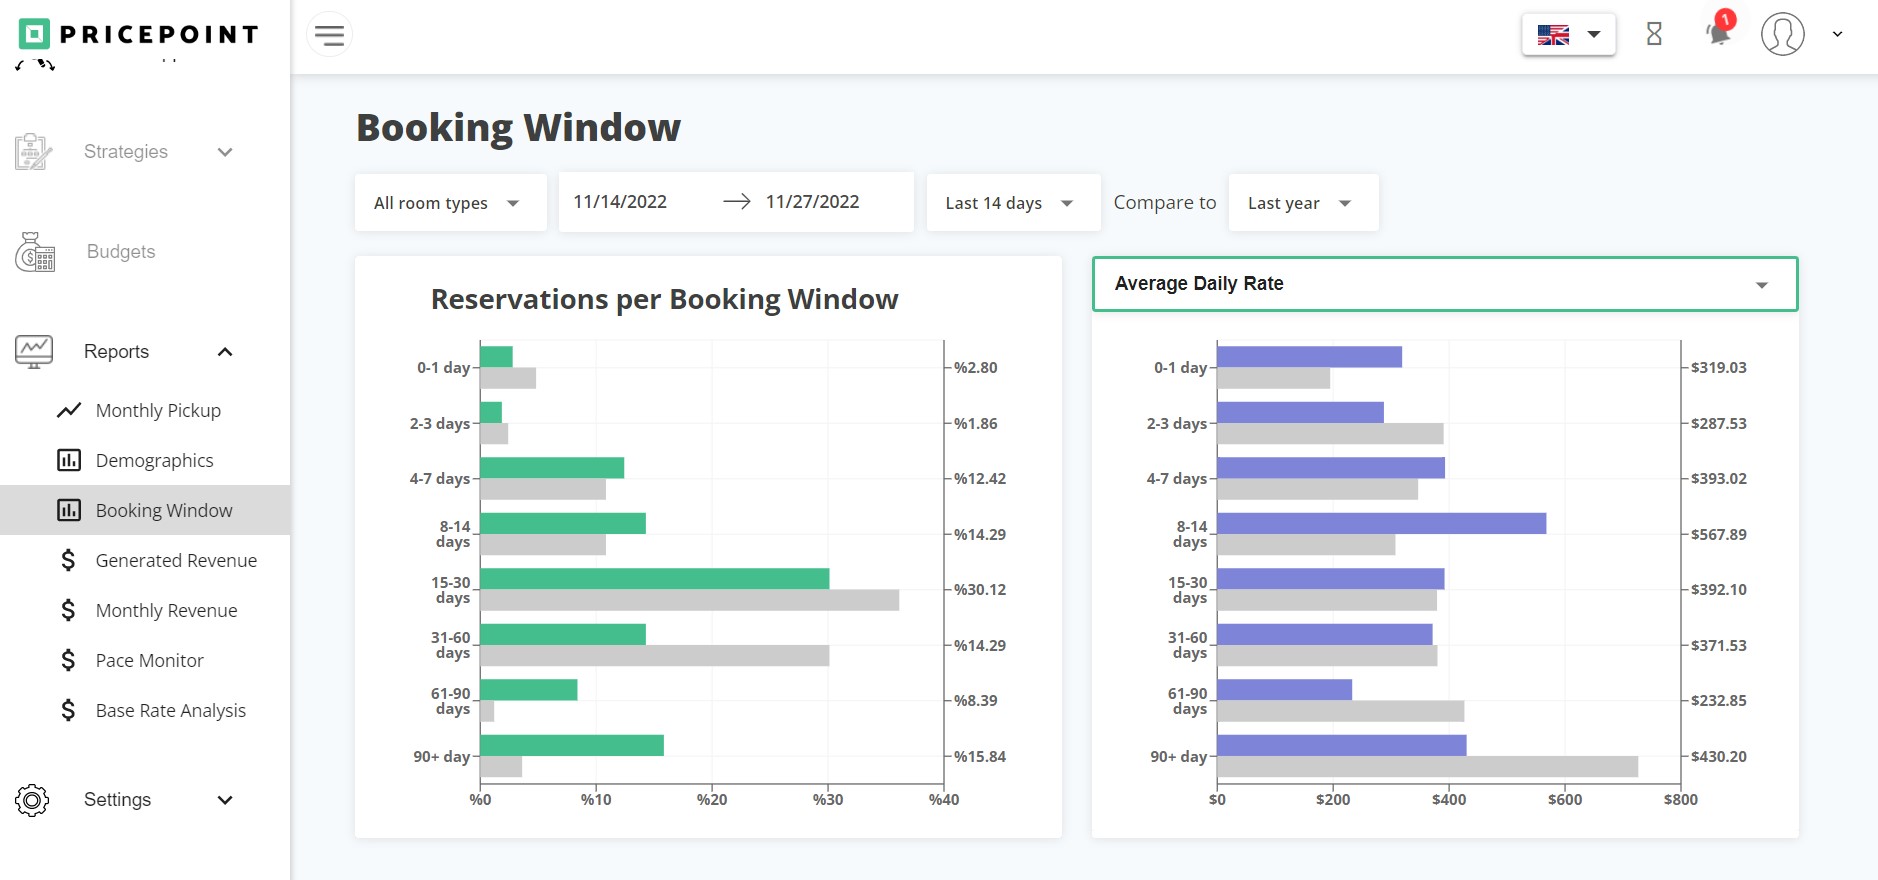Click the Settings gear icon
Image resolution: width=1878 pixels, height=880 pixels.
32,800
